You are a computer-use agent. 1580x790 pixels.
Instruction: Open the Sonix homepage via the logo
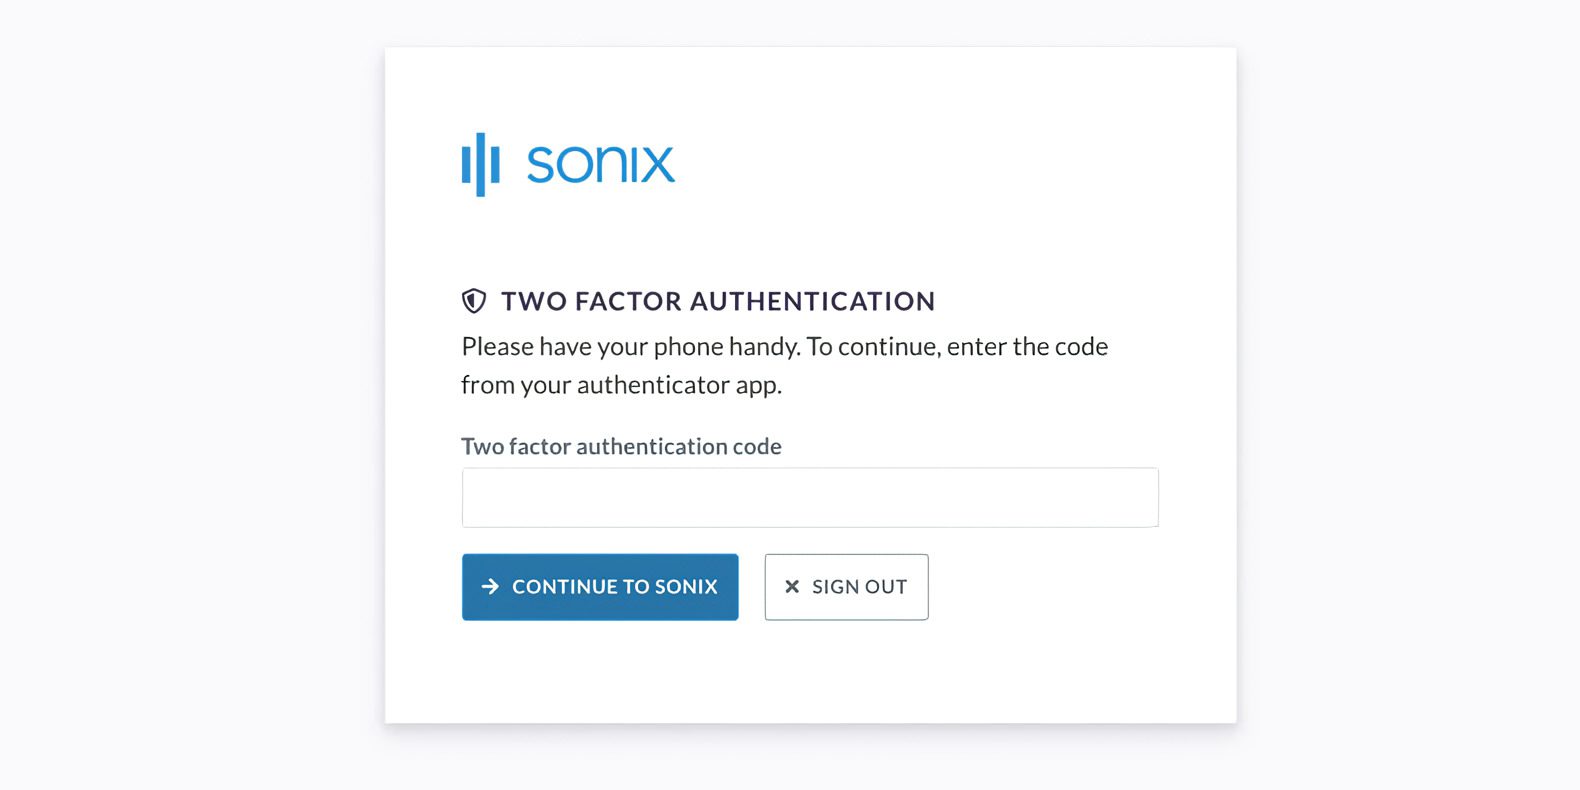click(568, 162)
